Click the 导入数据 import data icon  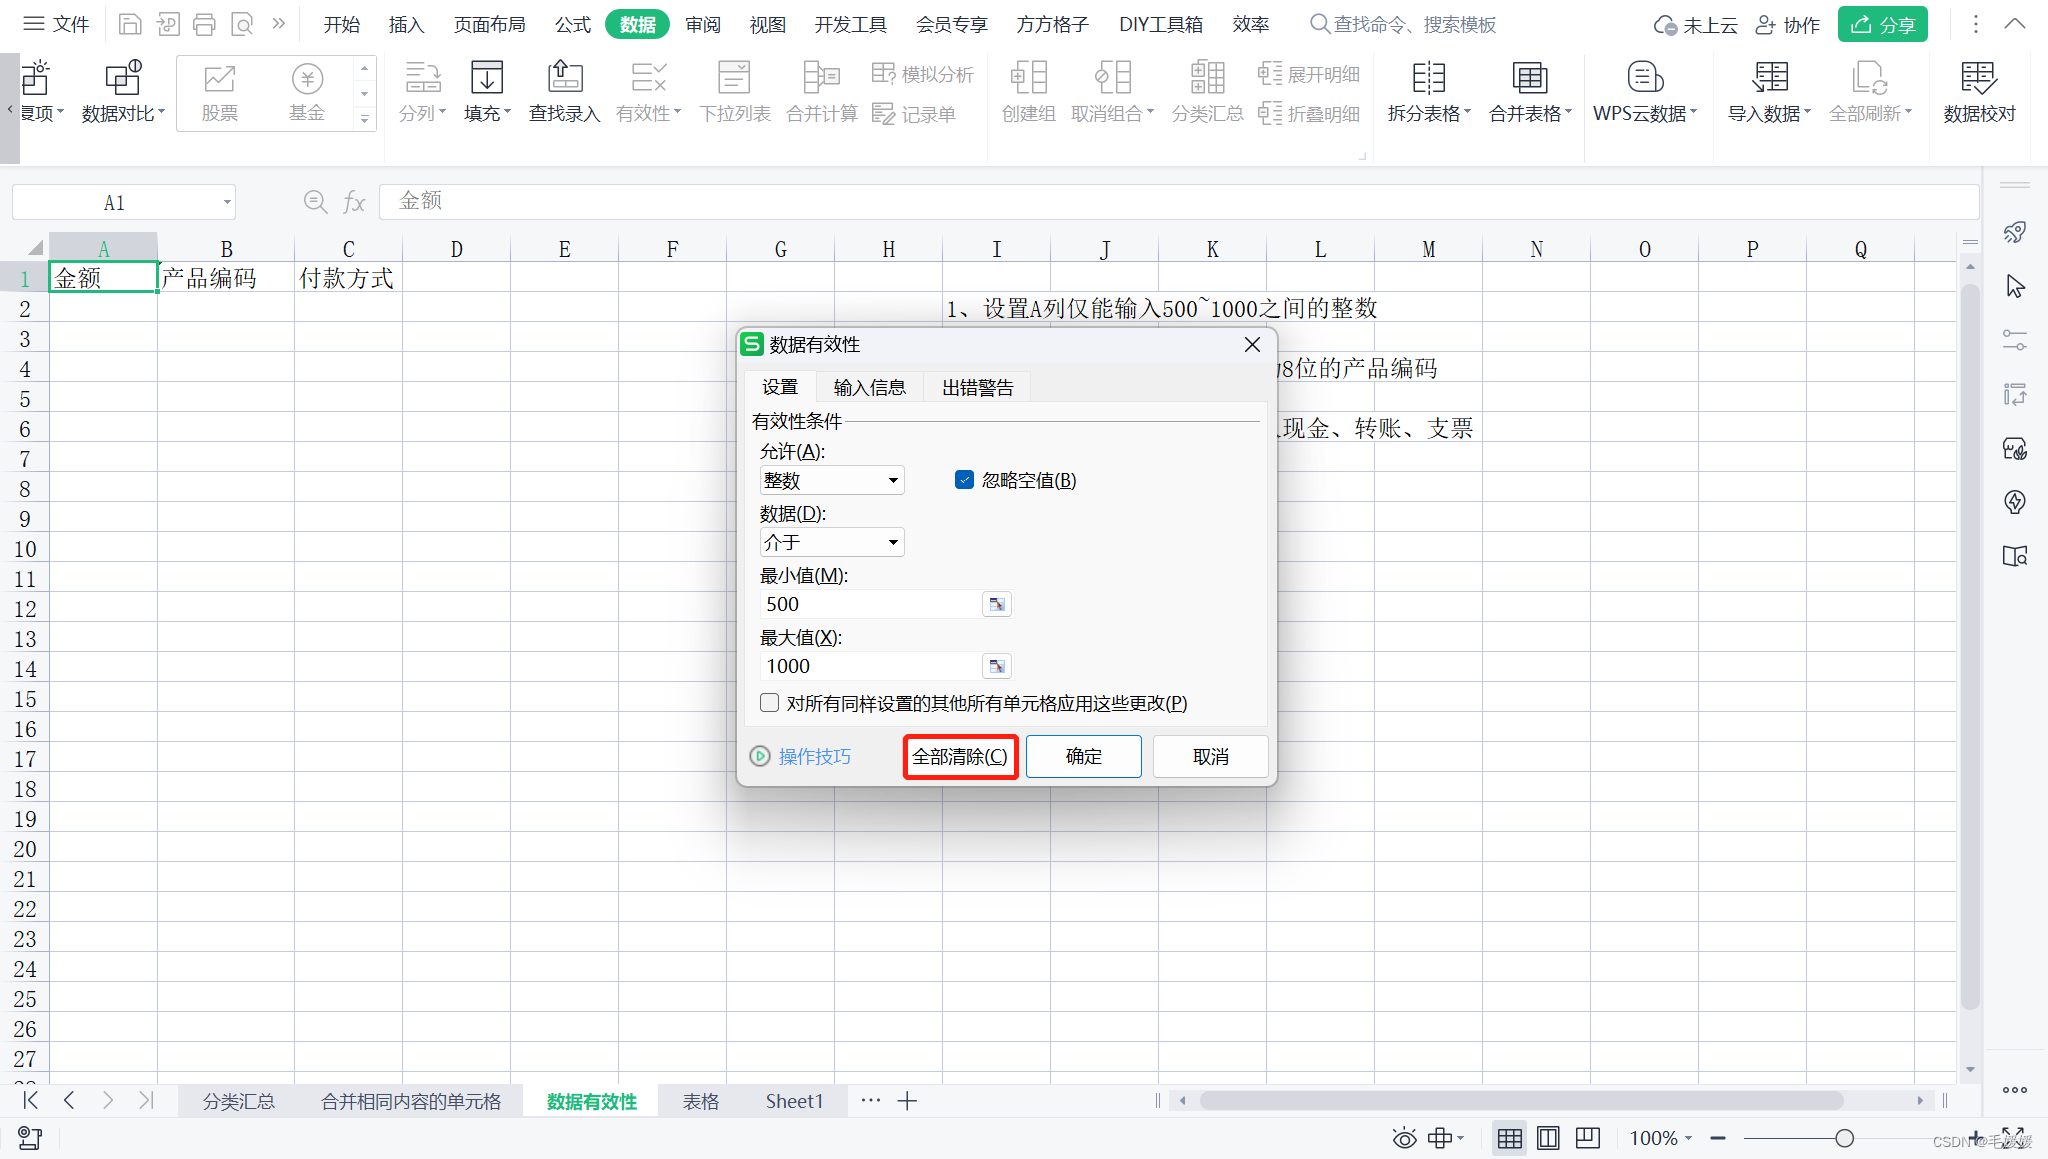pyautogui.click(x=1769, y=79)
